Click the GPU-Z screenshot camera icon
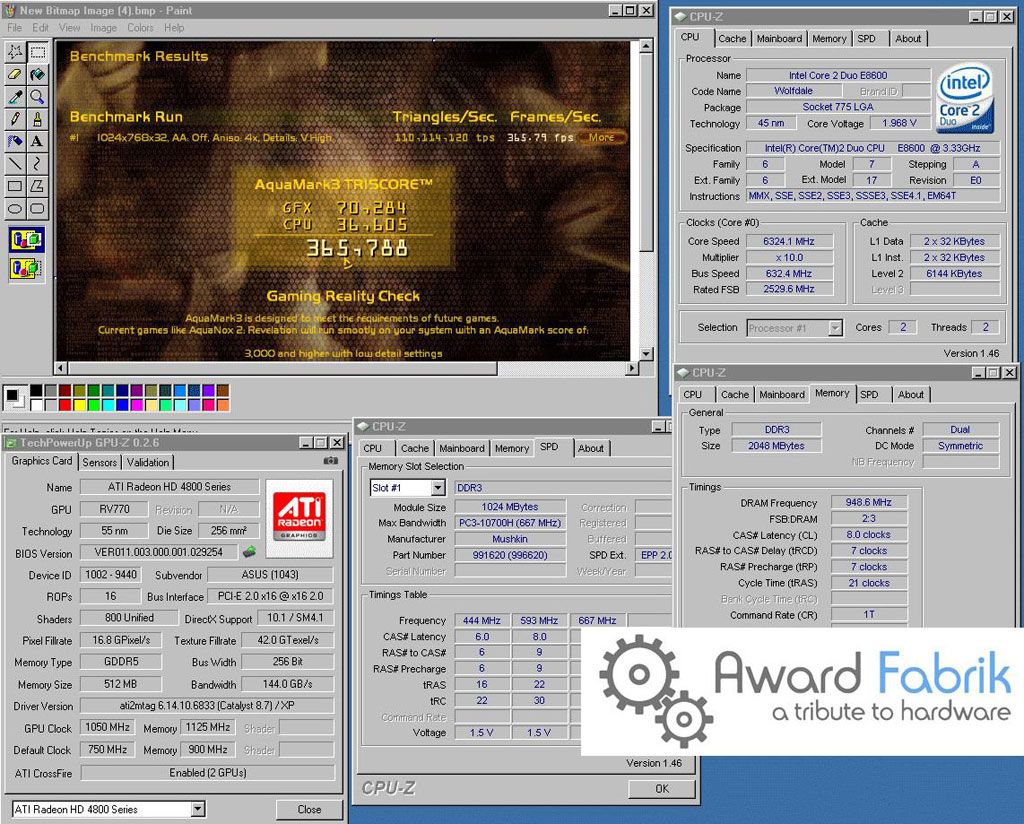This screenshot has width=1024, height=824. coord(331,461)
